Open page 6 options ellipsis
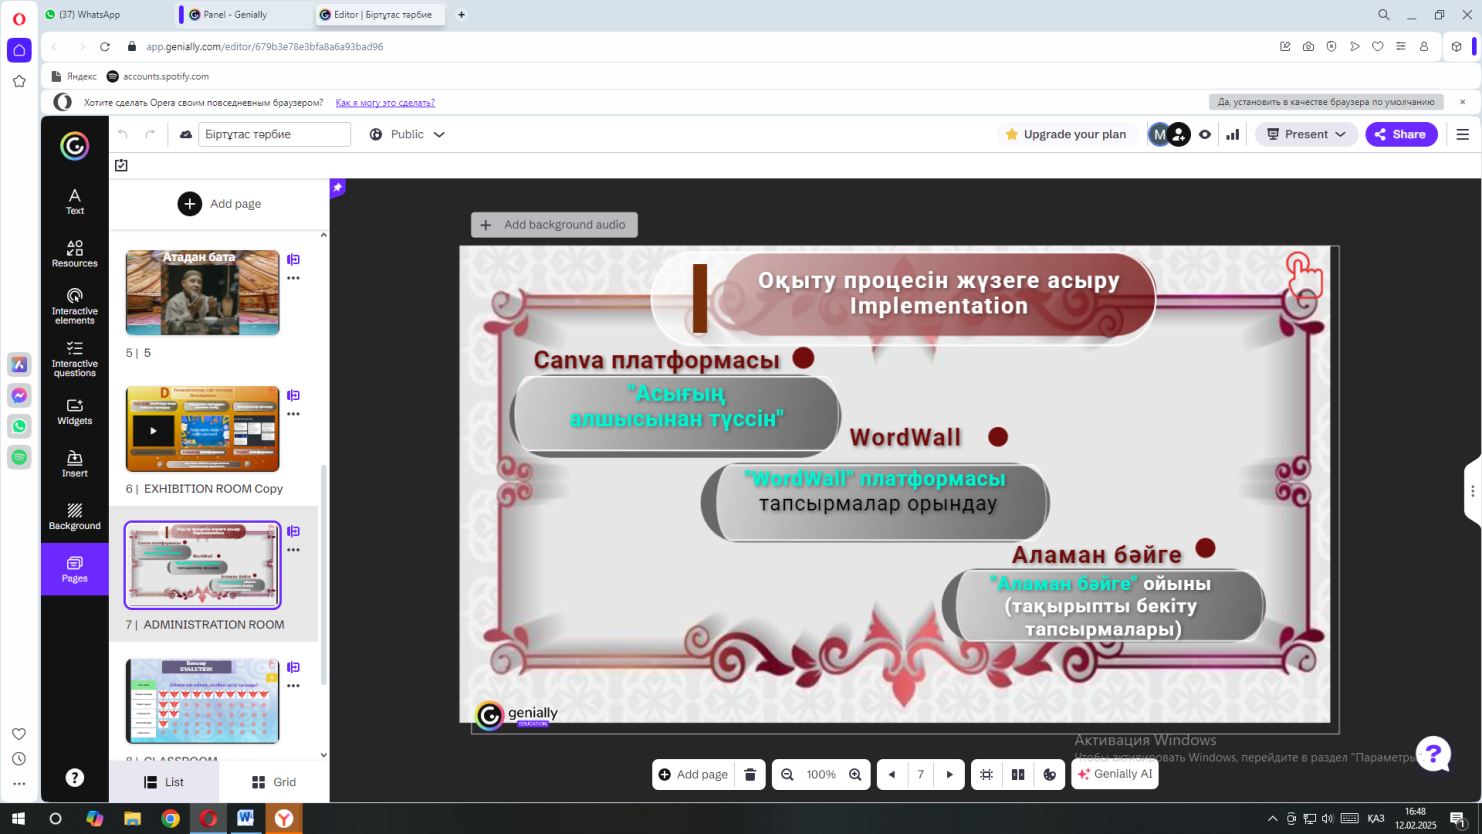Screen dimensions: 1482x834 coord(293,414)
